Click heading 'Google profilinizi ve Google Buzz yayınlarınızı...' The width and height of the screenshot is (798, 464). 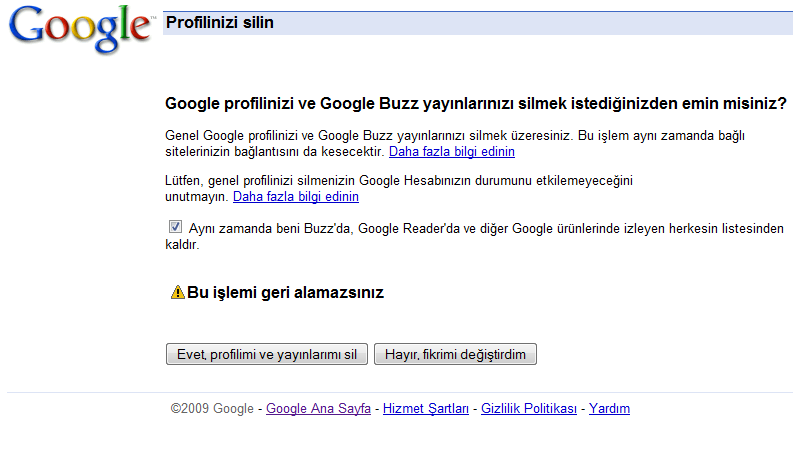476,104
